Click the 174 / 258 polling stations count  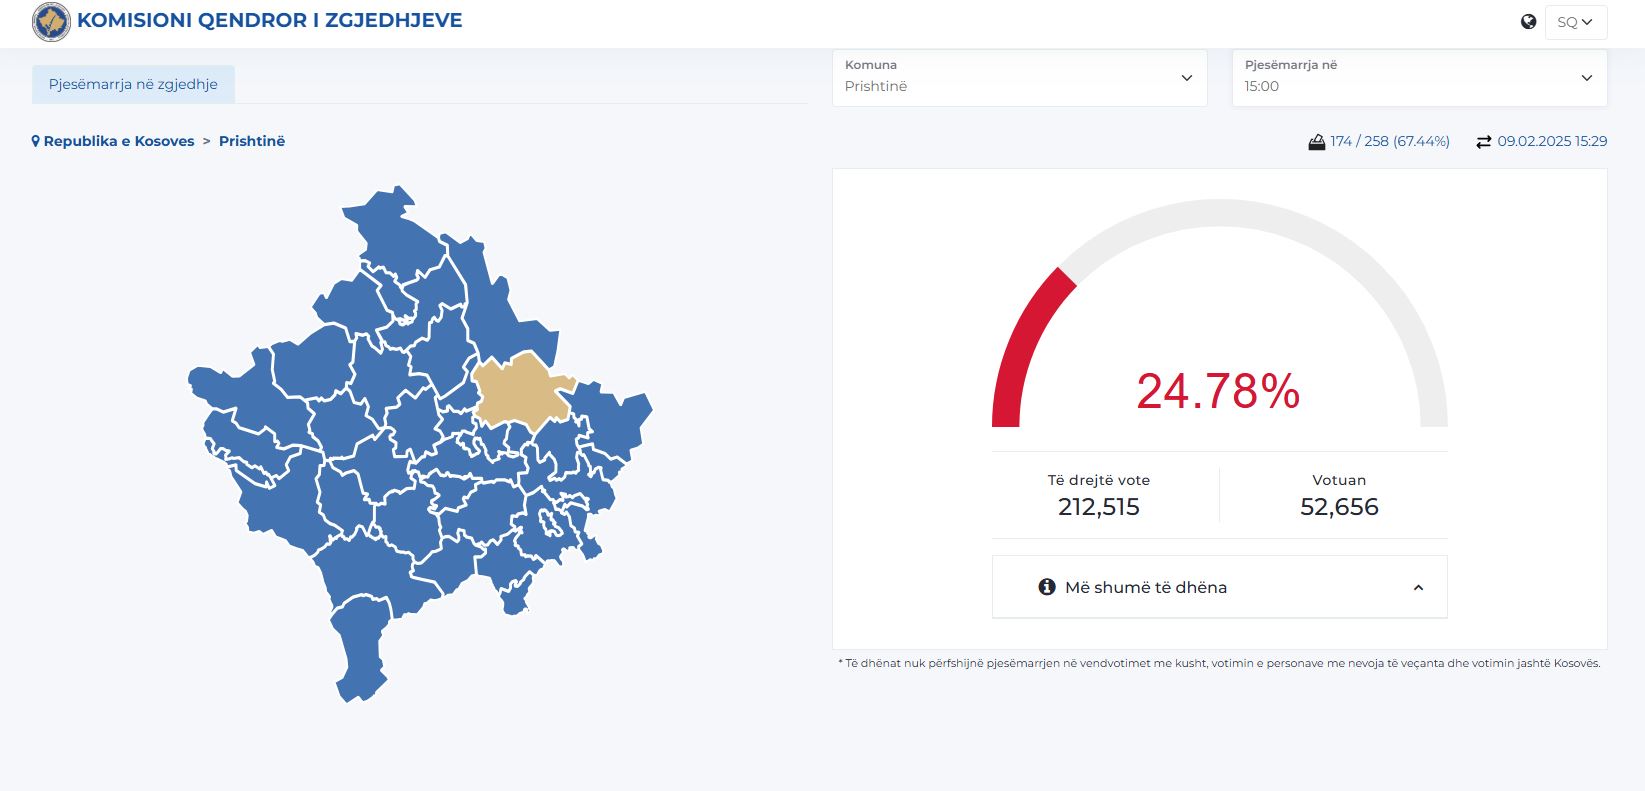pos(1389,142)
